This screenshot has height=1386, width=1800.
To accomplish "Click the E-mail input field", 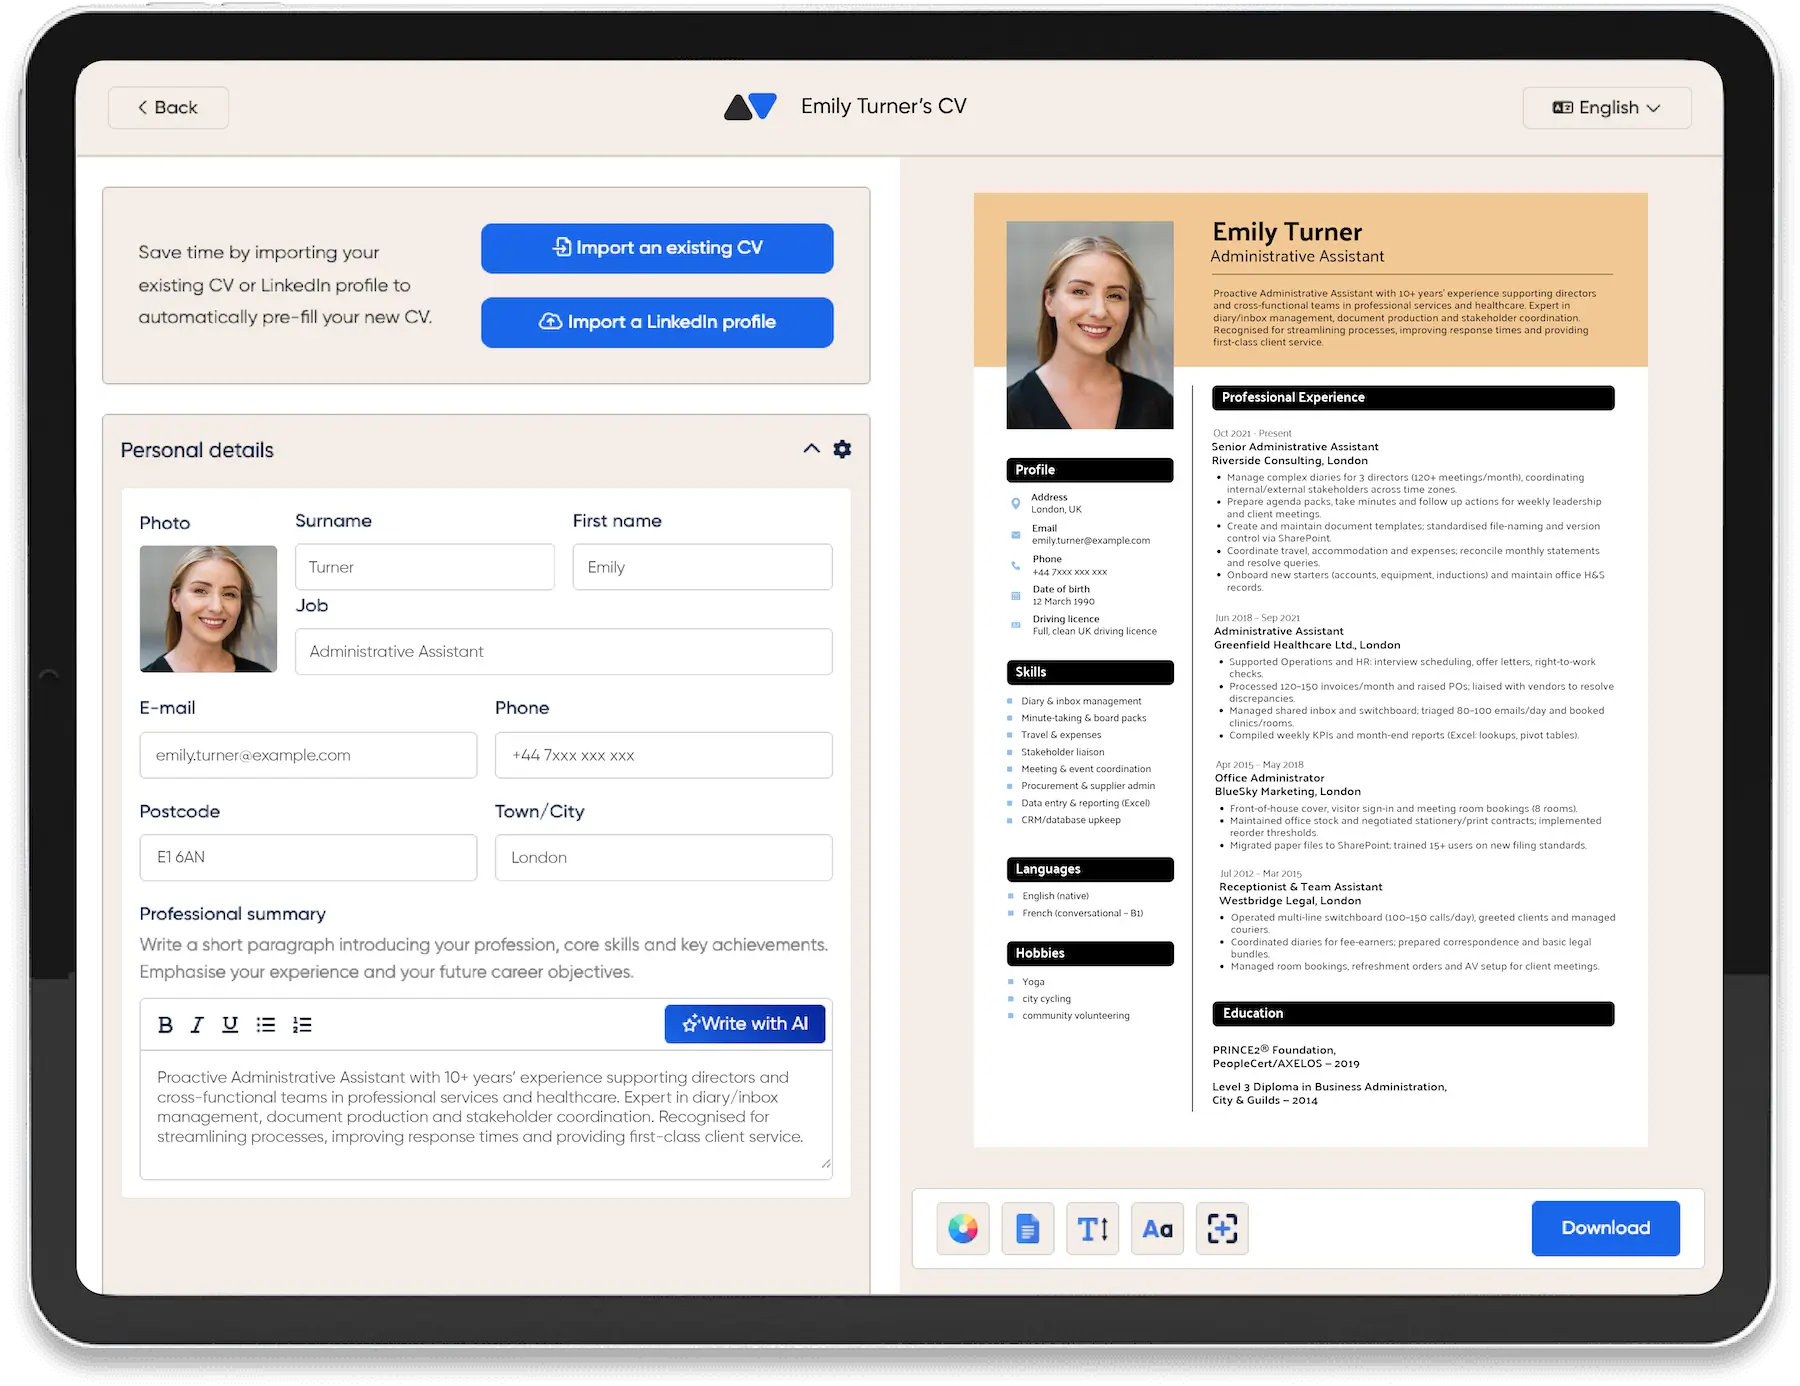I will (x=308, y=755).
